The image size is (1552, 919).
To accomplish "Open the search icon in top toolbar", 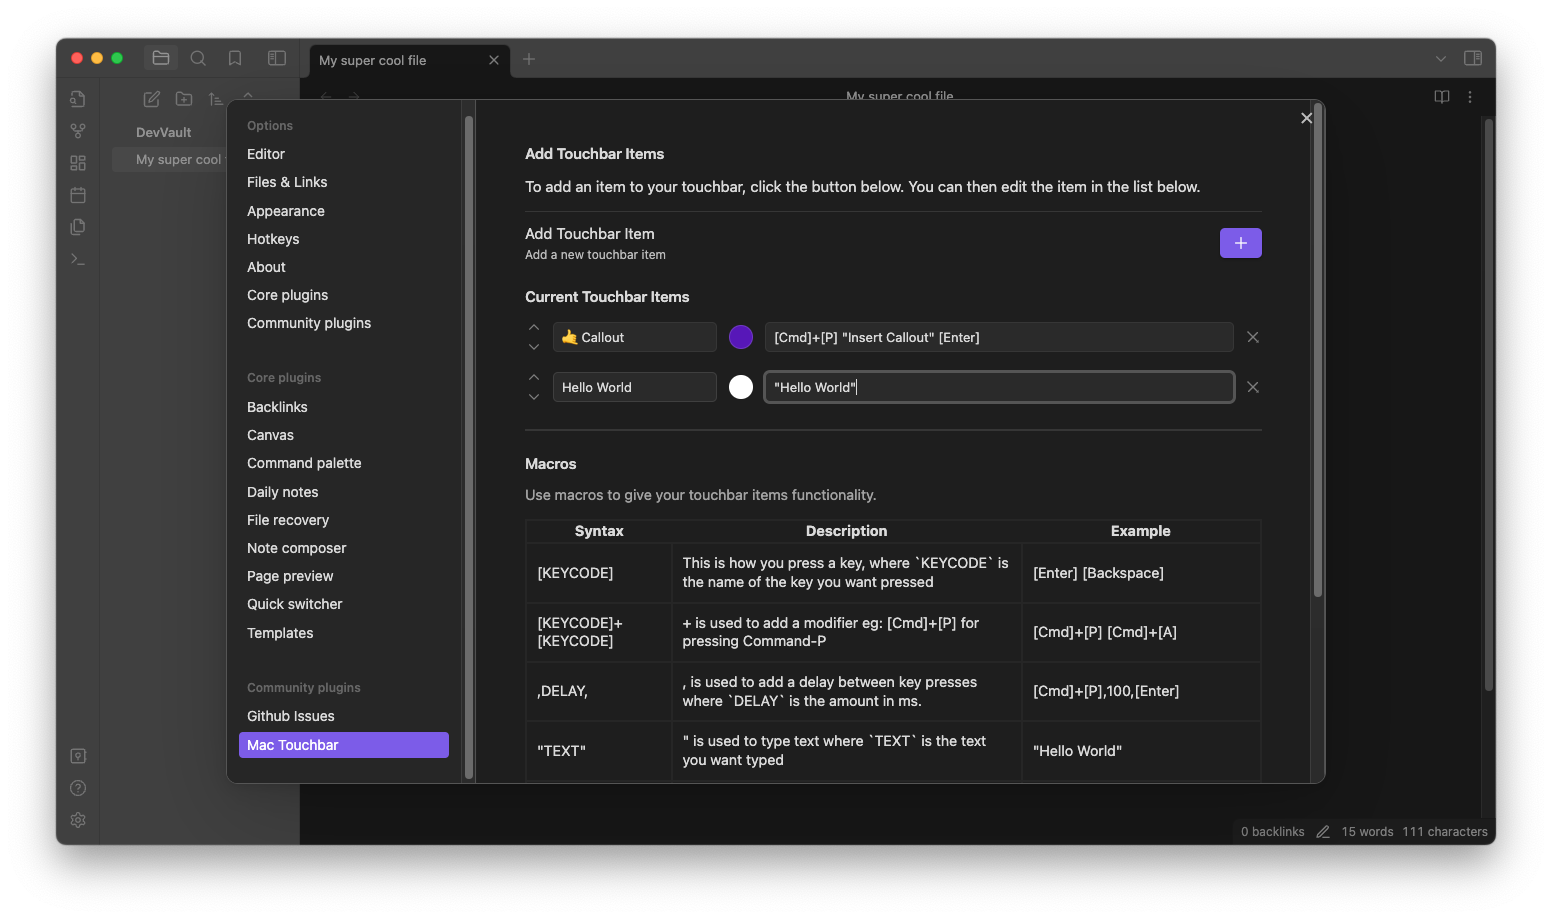I will (x=198, y=58).
